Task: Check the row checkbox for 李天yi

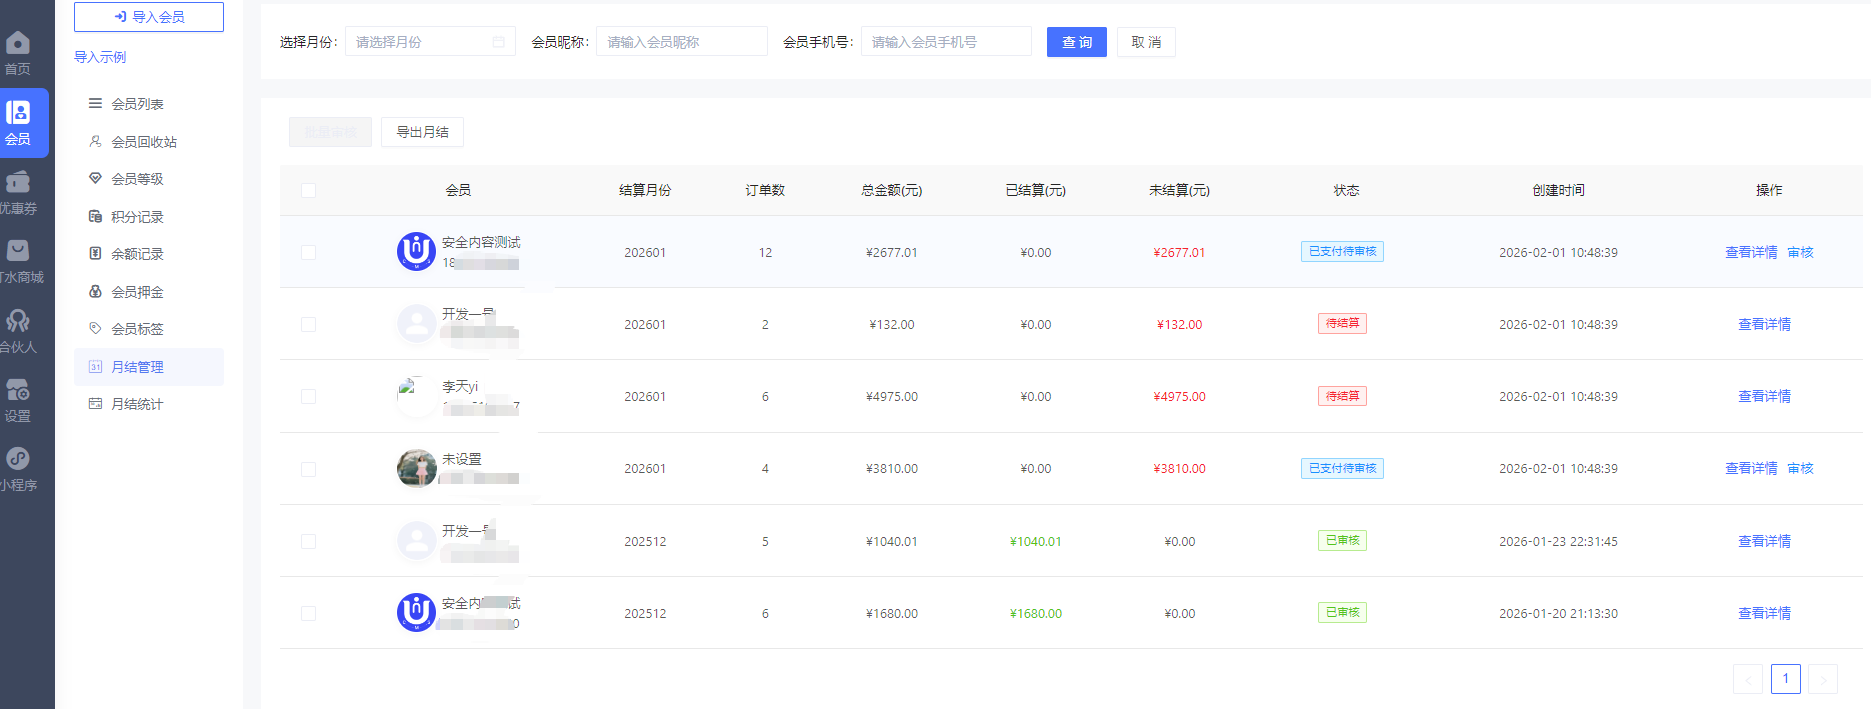Action: pyautogui.click(x=308, y=397)
